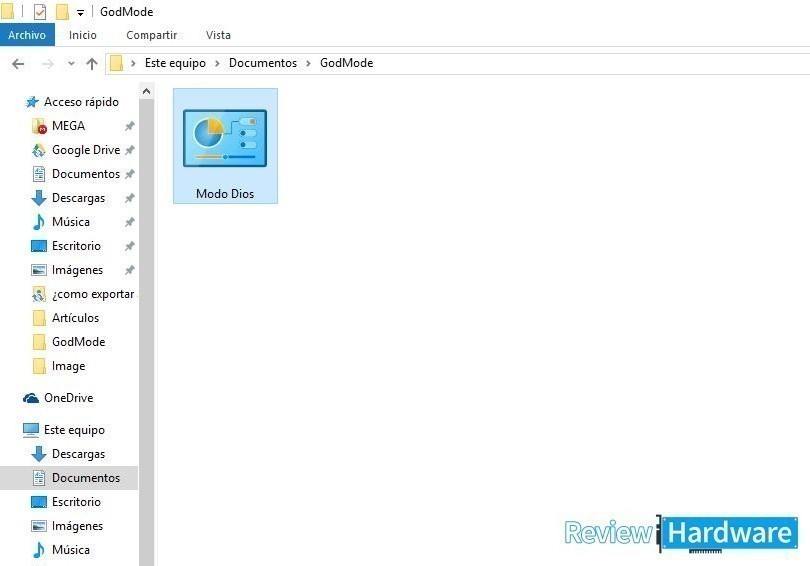Open the ¿como exportar item
This screenshot has height=566, width=810.
click(x=93, y=294)
